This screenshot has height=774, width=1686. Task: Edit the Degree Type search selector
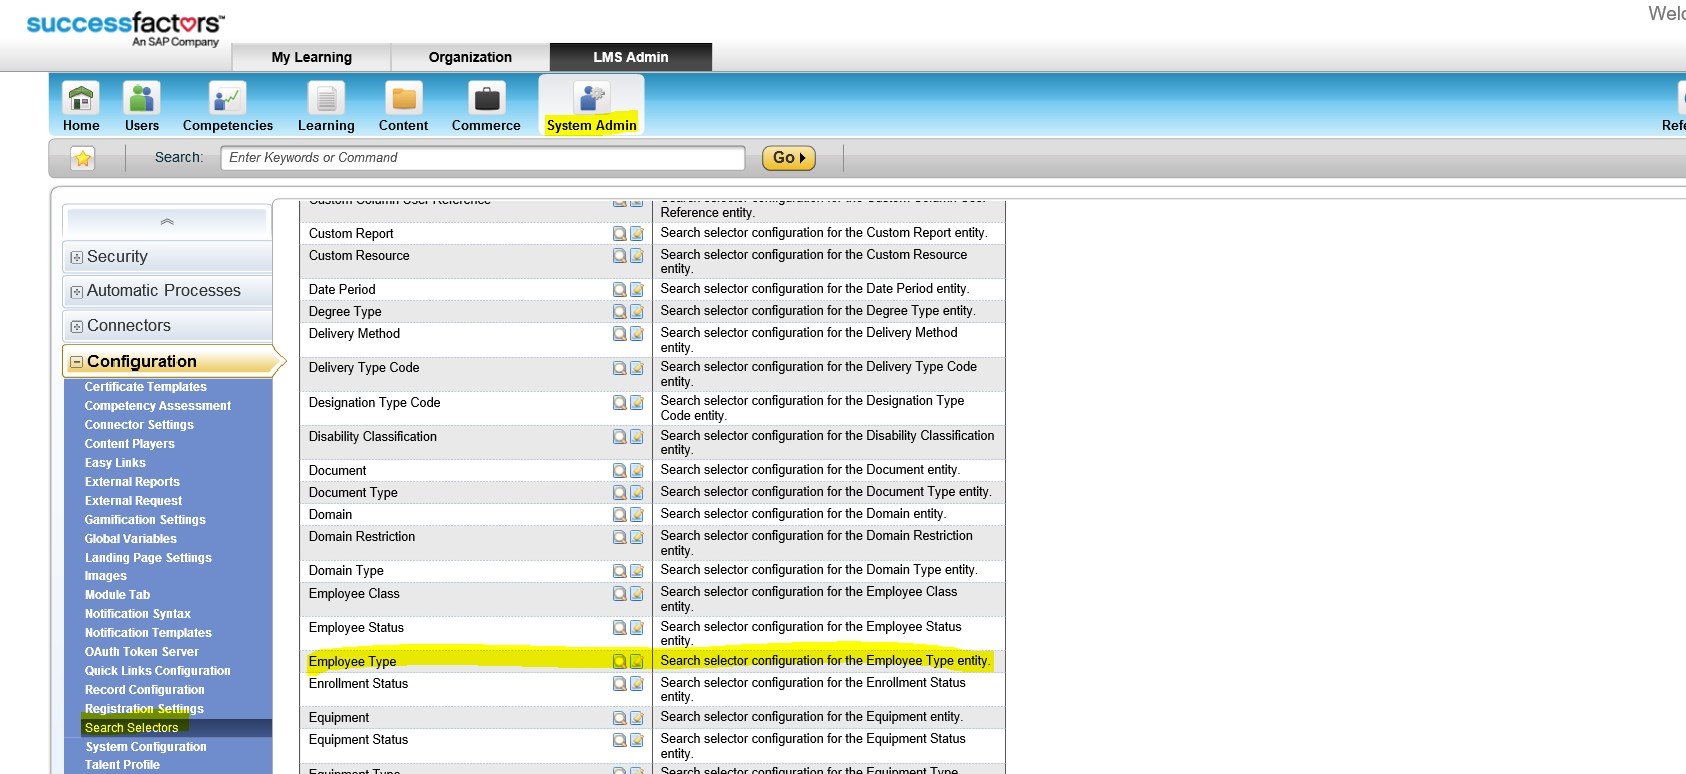(636, 312)
